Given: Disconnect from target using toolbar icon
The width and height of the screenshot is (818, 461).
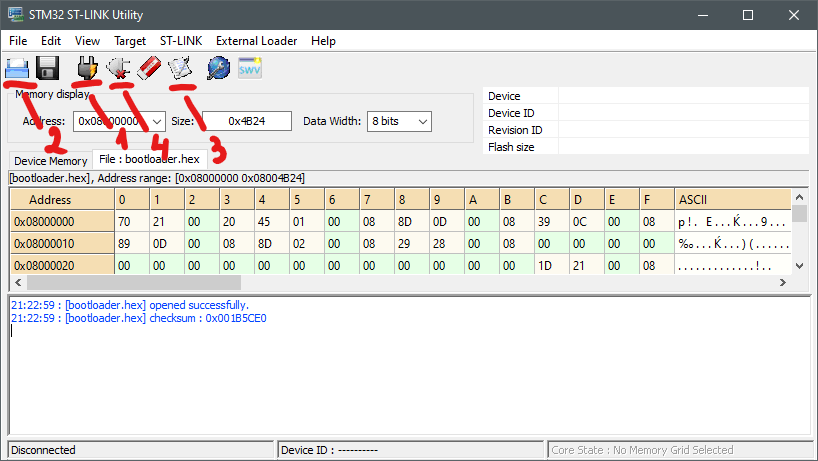Looking at the screenshot, I should tap(118, 68).
